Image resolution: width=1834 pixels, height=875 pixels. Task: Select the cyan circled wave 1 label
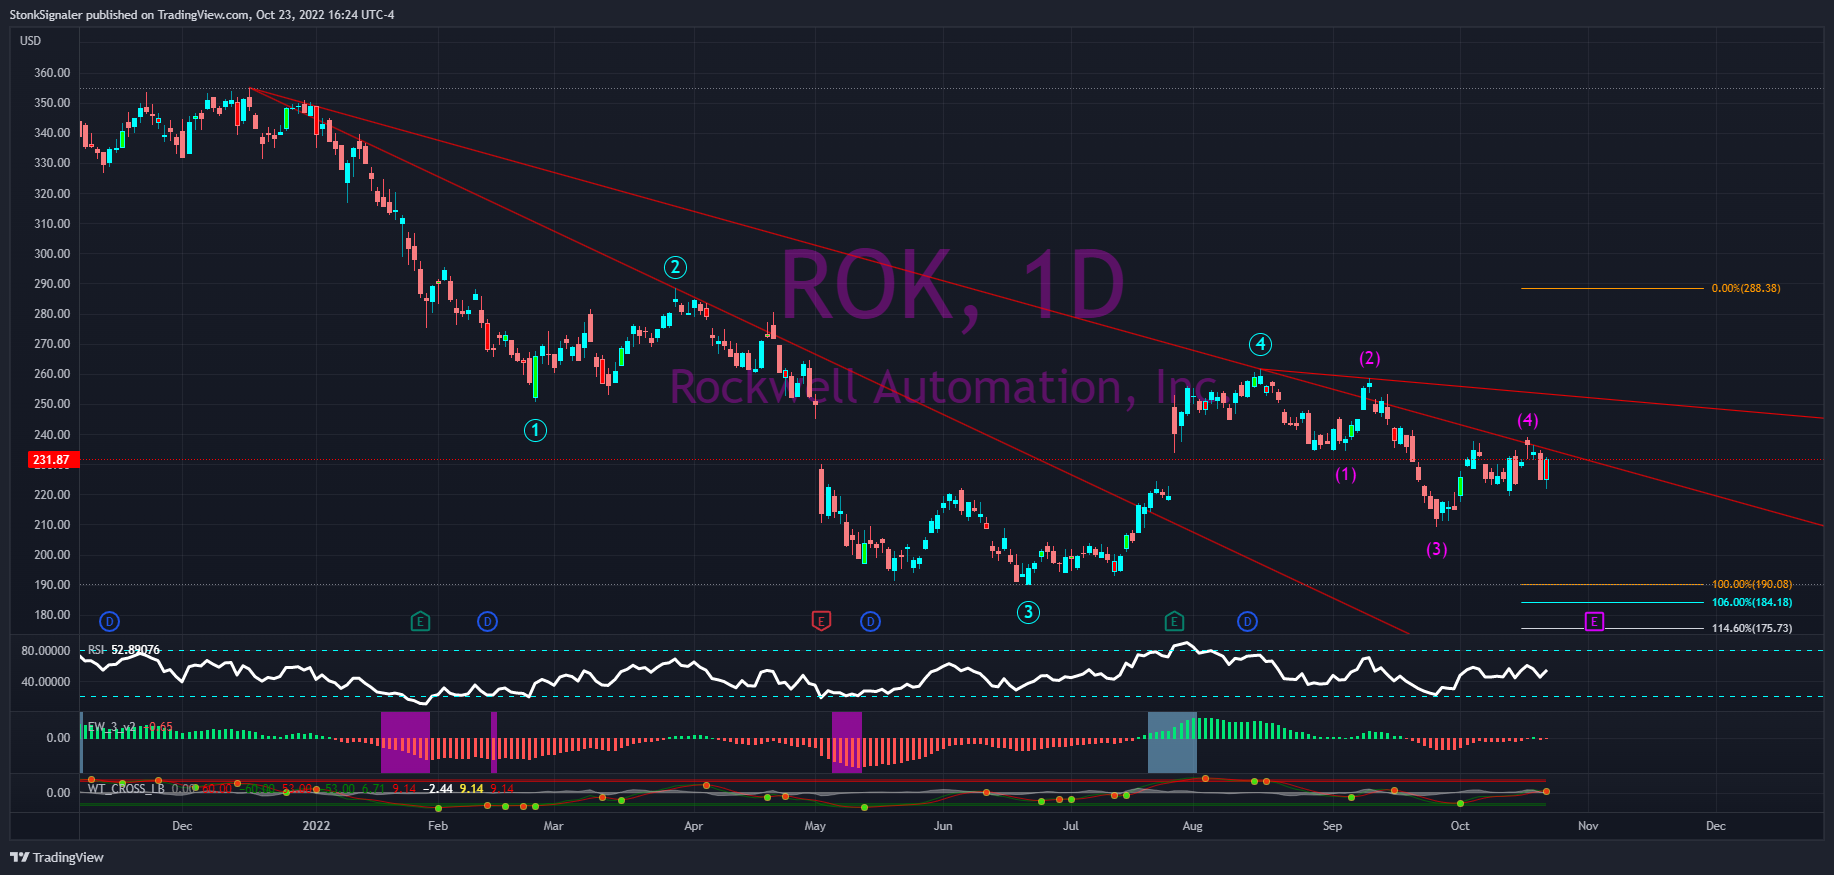535,431
